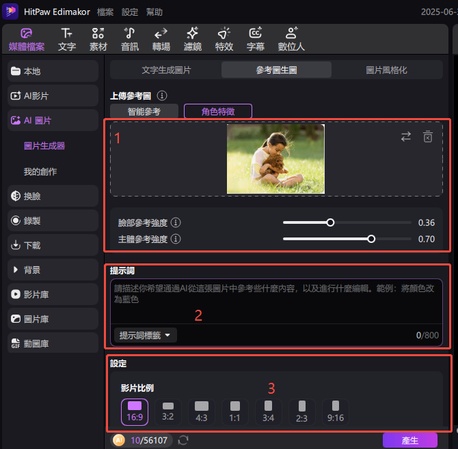Click the 10/56107 credits count

149,440
